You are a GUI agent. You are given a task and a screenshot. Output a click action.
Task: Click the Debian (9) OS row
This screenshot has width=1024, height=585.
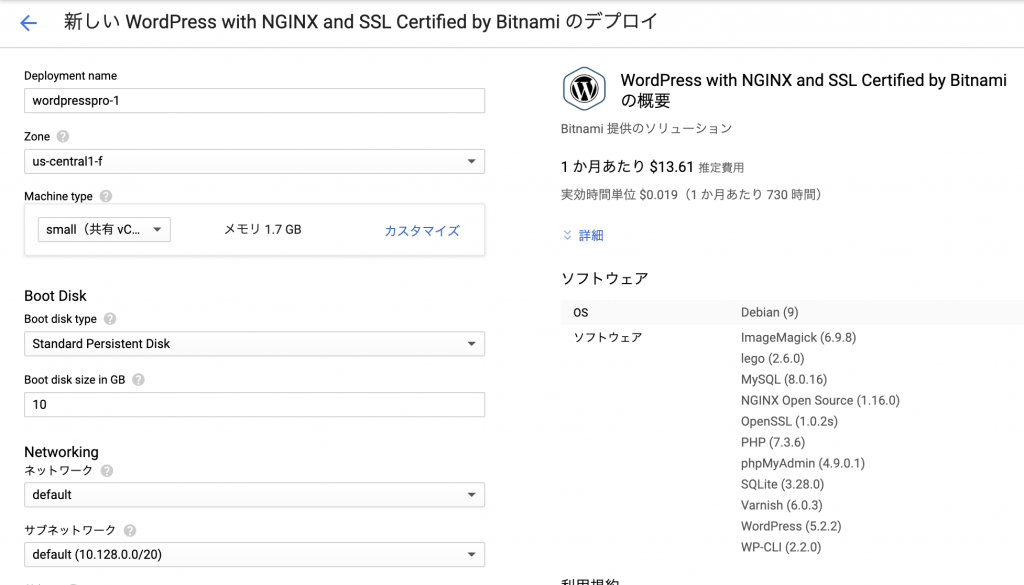pos(792,312)
